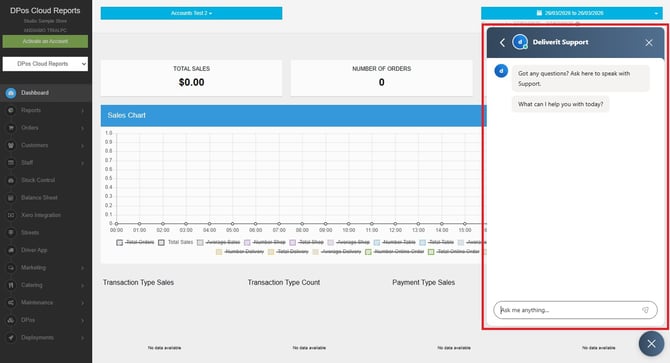The height and width of the screenshot is (363, 670).
Task: Expand the Reports submenu chevron
Action: pyautogui.click(x=82, y=111)
